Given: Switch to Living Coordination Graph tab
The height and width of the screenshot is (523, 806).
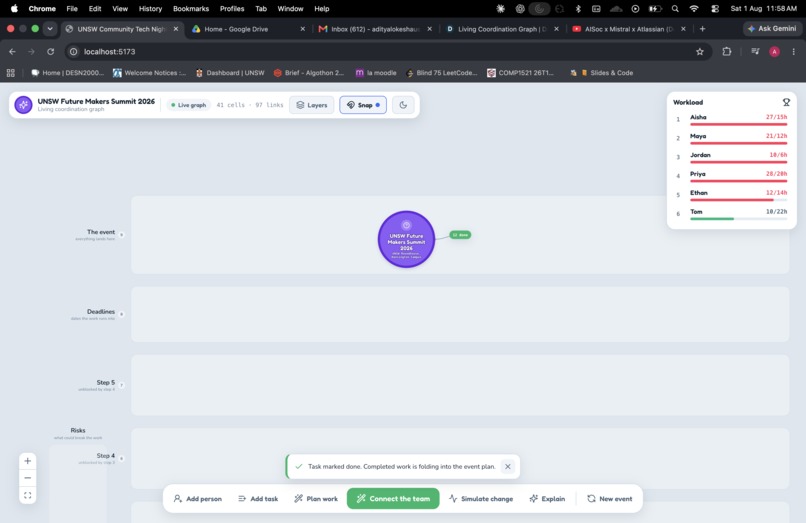Looking at the screenshot, I should click(x=502, y=29).
